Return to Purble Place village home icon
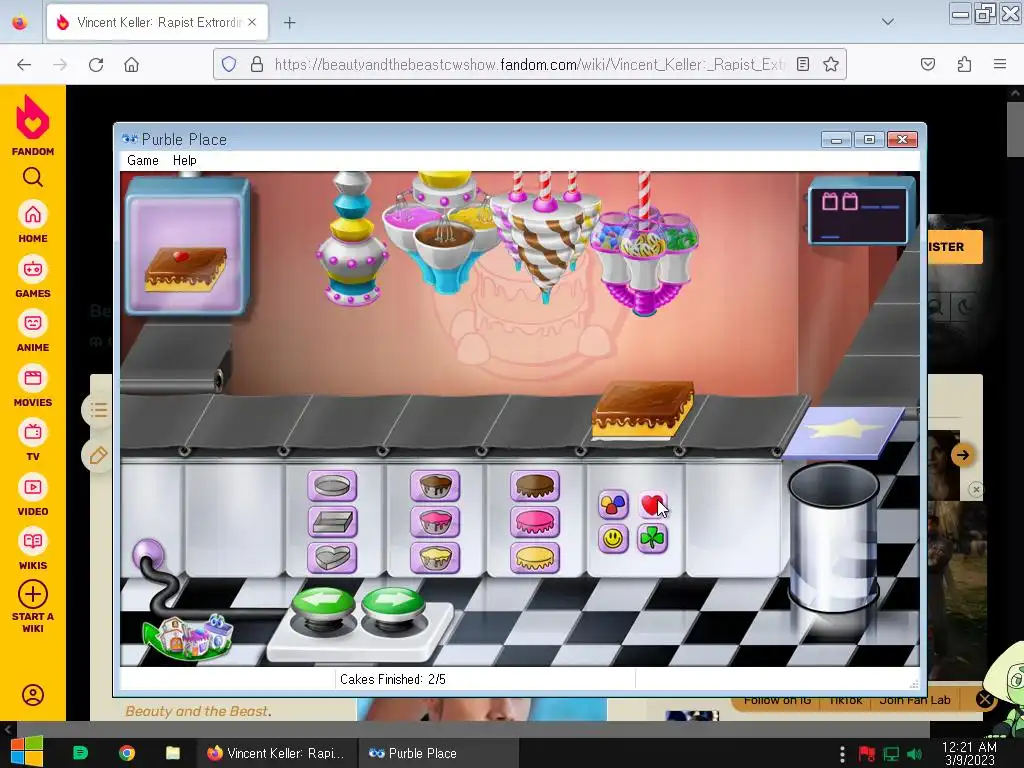Screen dimensions: 1024x768 [189, 636]
